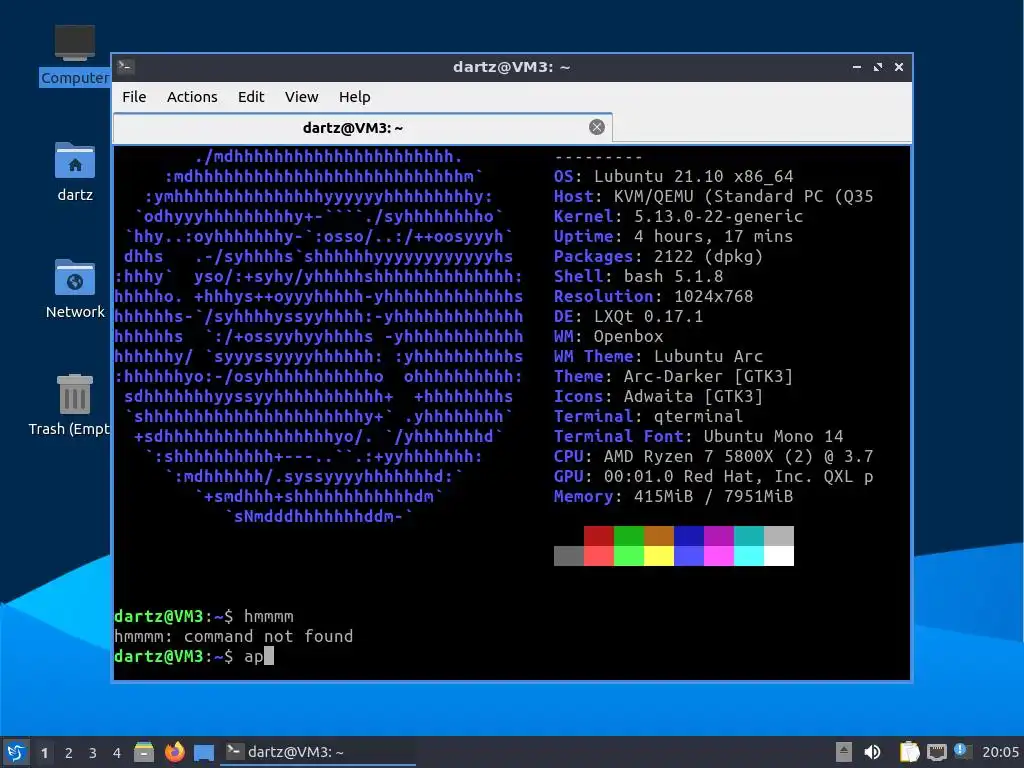Click the 'Shell: bash 5.1.8' line
The image size is (1024, 768).
[x=639, y=276]
